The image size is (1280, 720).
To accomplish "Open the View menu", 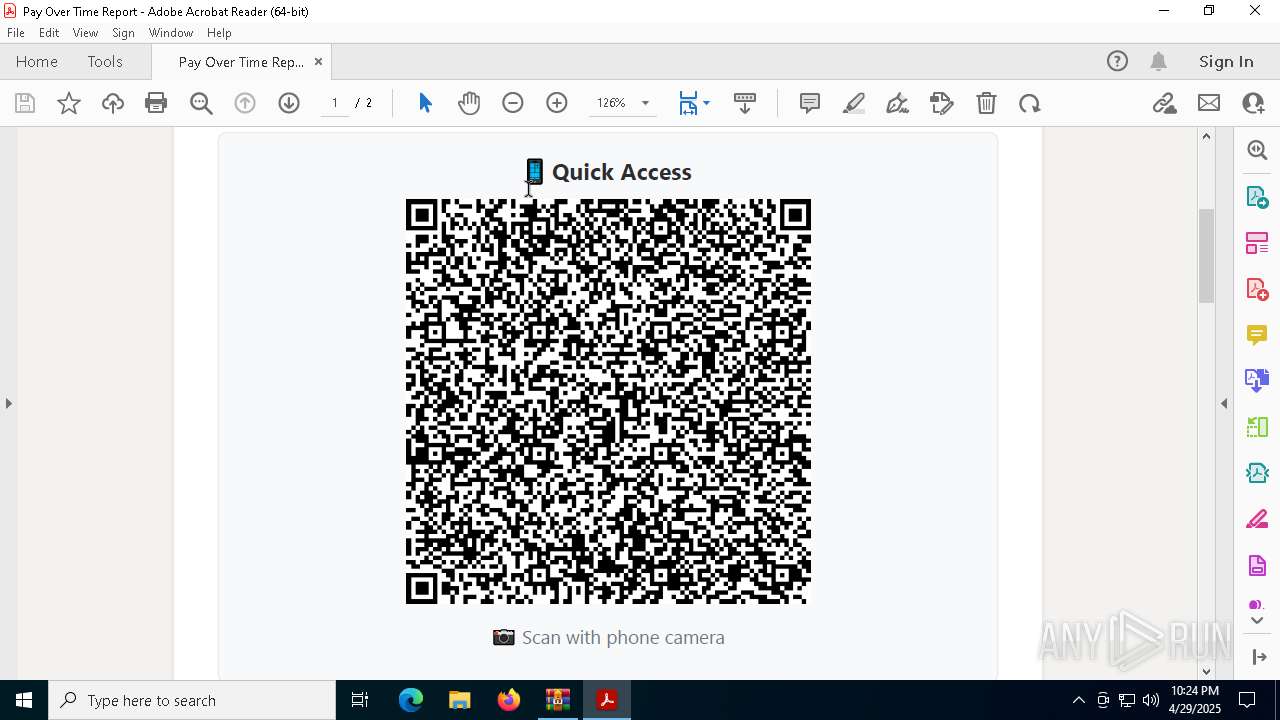I will click(86, 33).
